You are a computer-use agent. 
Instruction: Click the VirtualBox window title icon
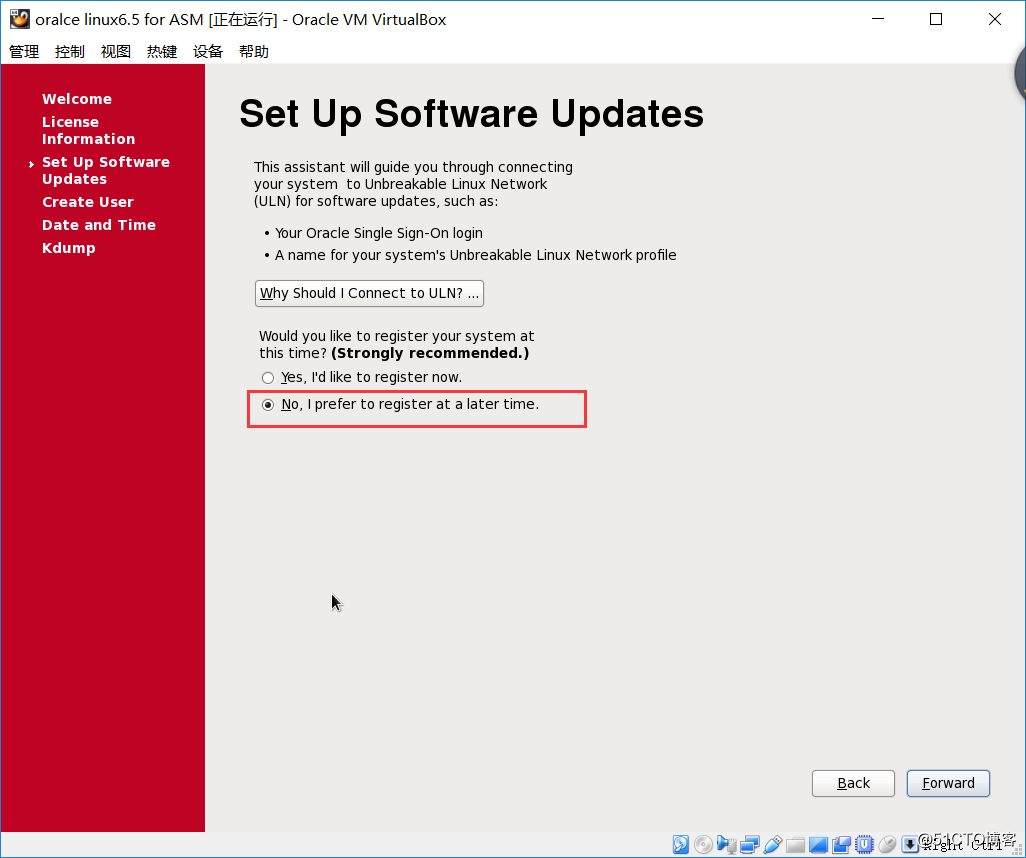pos(19,19)
